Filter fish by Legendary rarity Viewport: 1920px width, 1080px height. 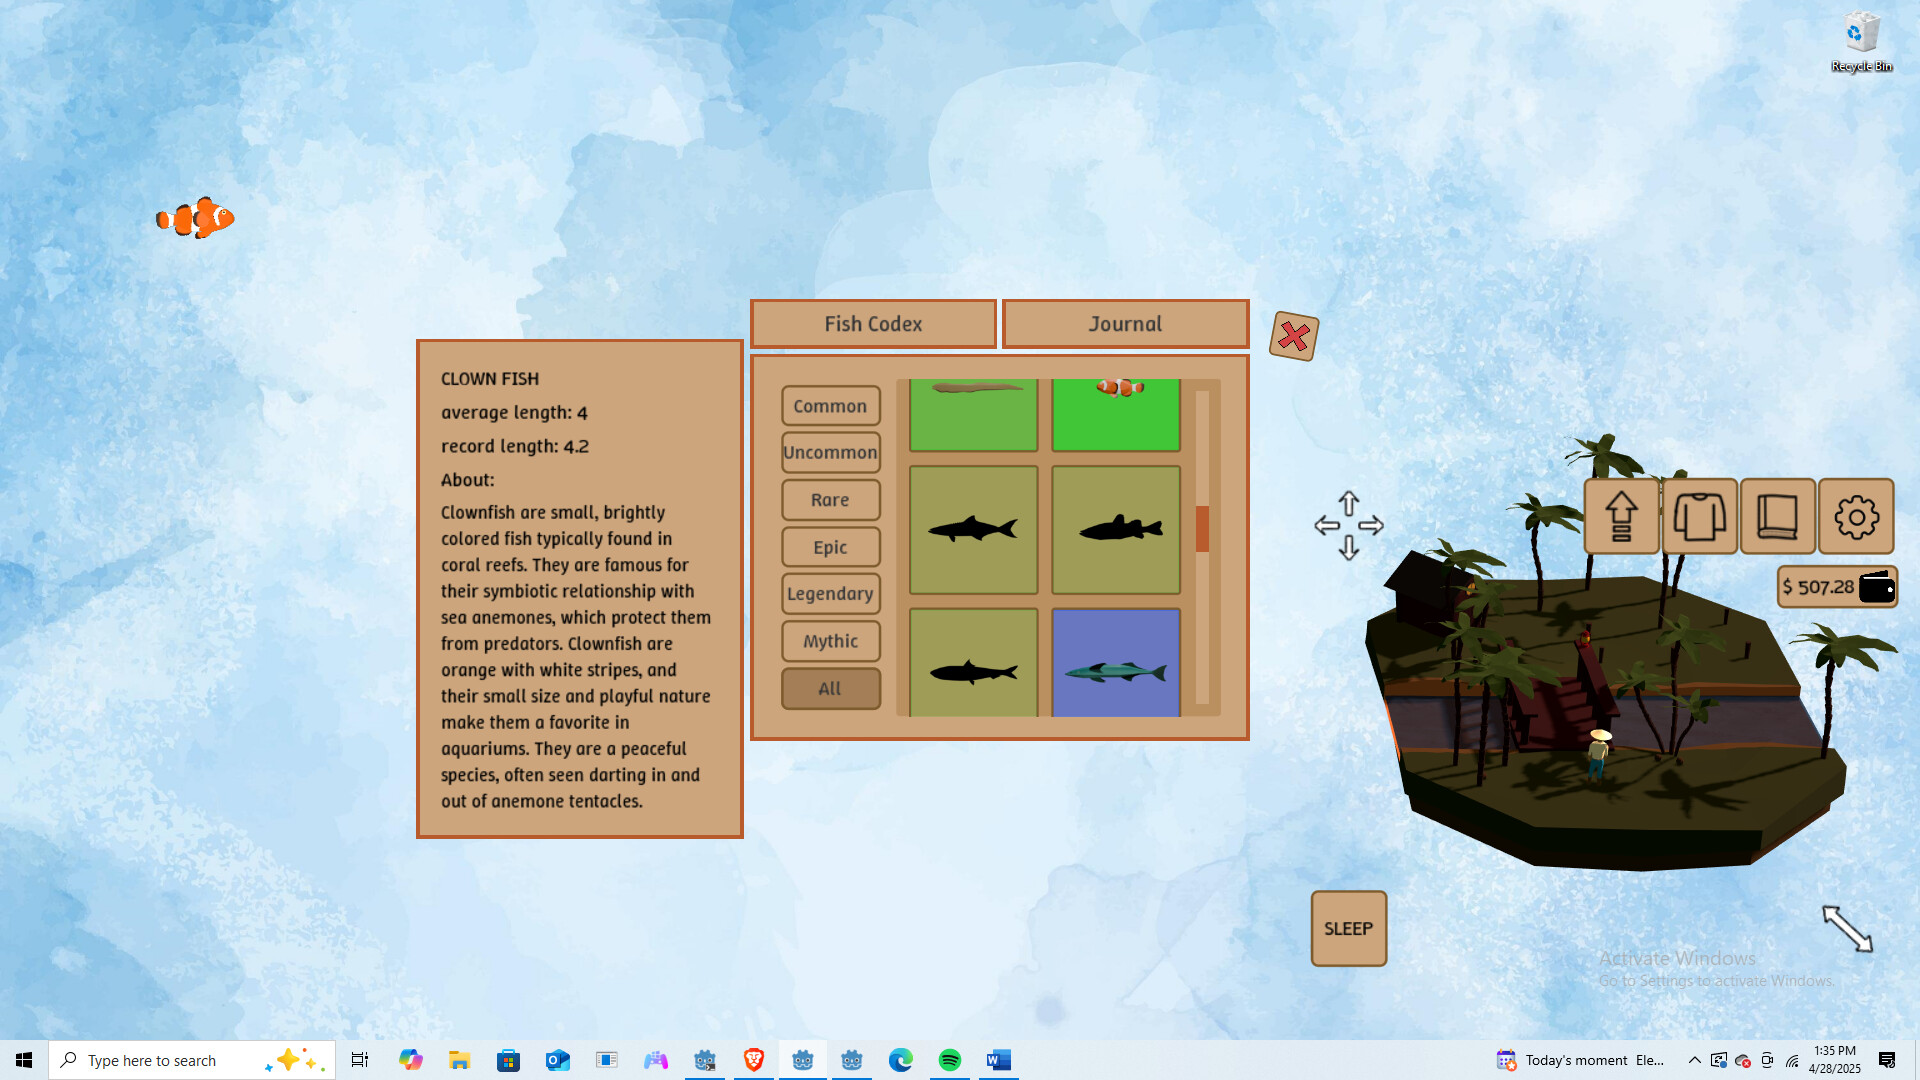click(x=830, y=594)
